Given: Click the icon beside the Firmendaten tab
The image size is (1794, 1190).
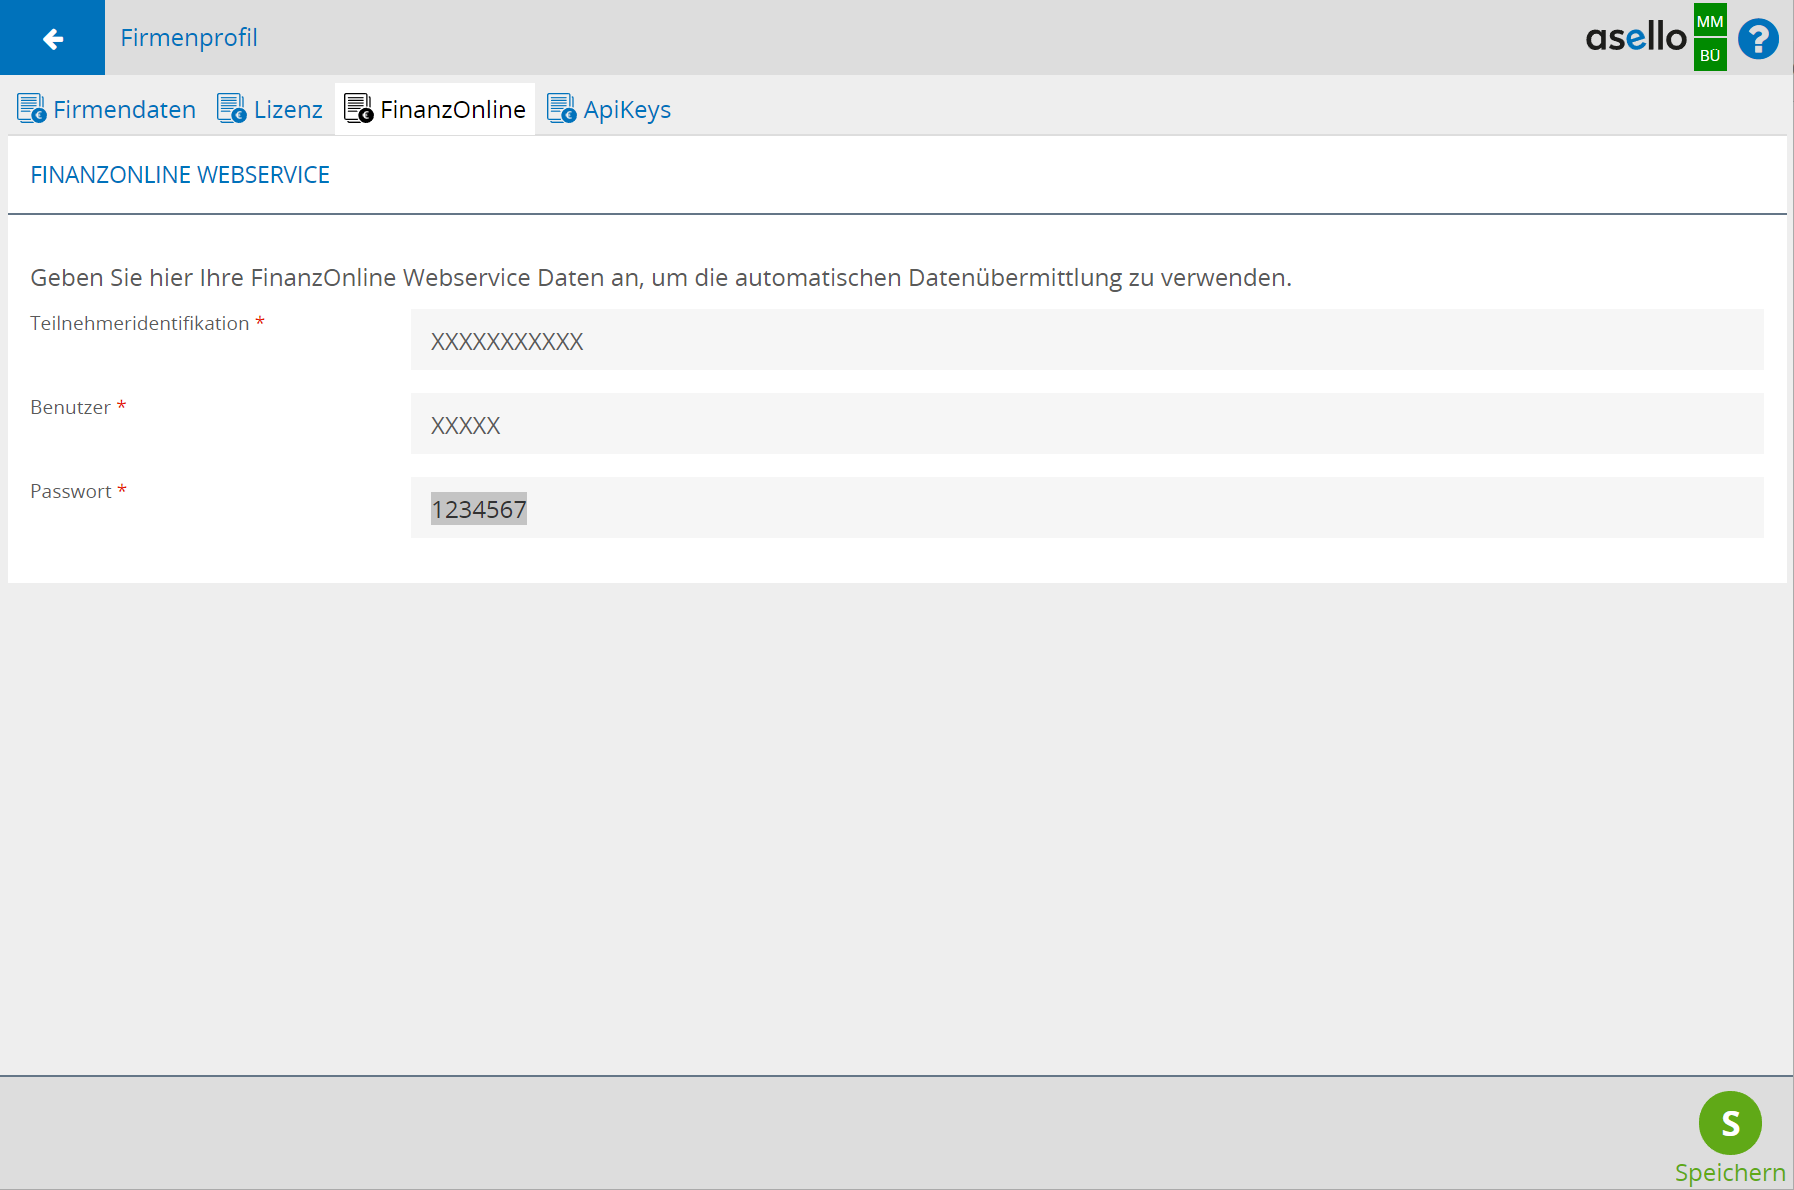Looking at the screenshot, I should (31, 109).
